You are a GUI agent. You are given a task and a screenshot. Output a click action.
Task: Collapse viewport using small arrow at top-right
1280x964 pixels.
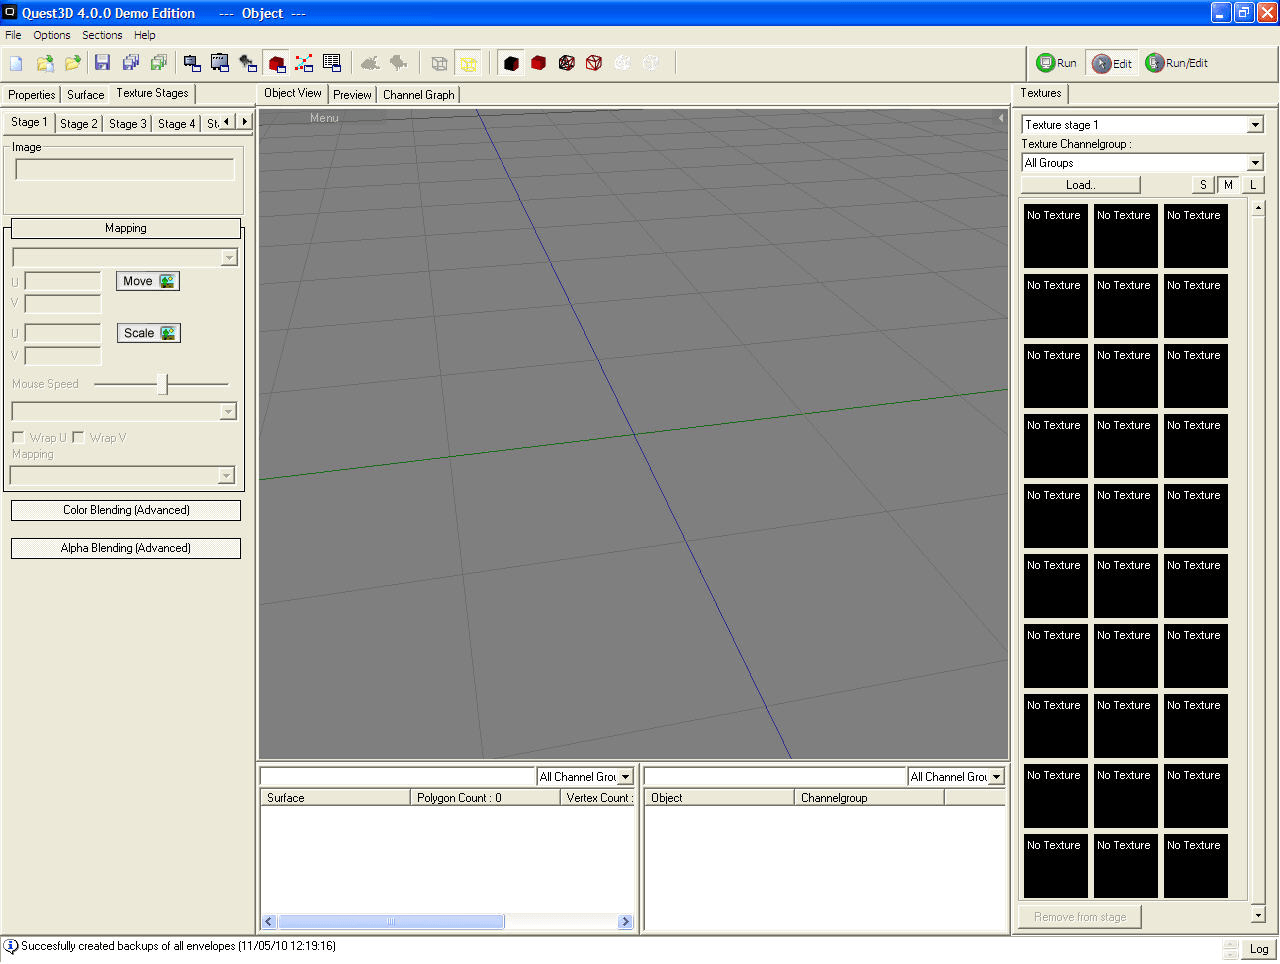1001,118
